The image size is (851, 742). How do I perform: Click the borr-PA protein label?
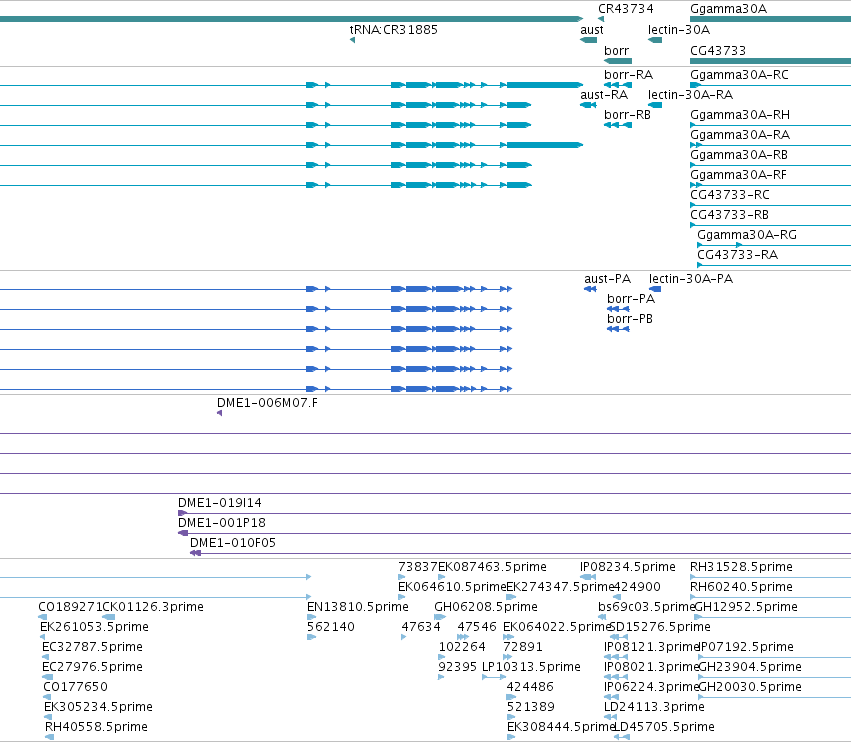coord(631,299)
